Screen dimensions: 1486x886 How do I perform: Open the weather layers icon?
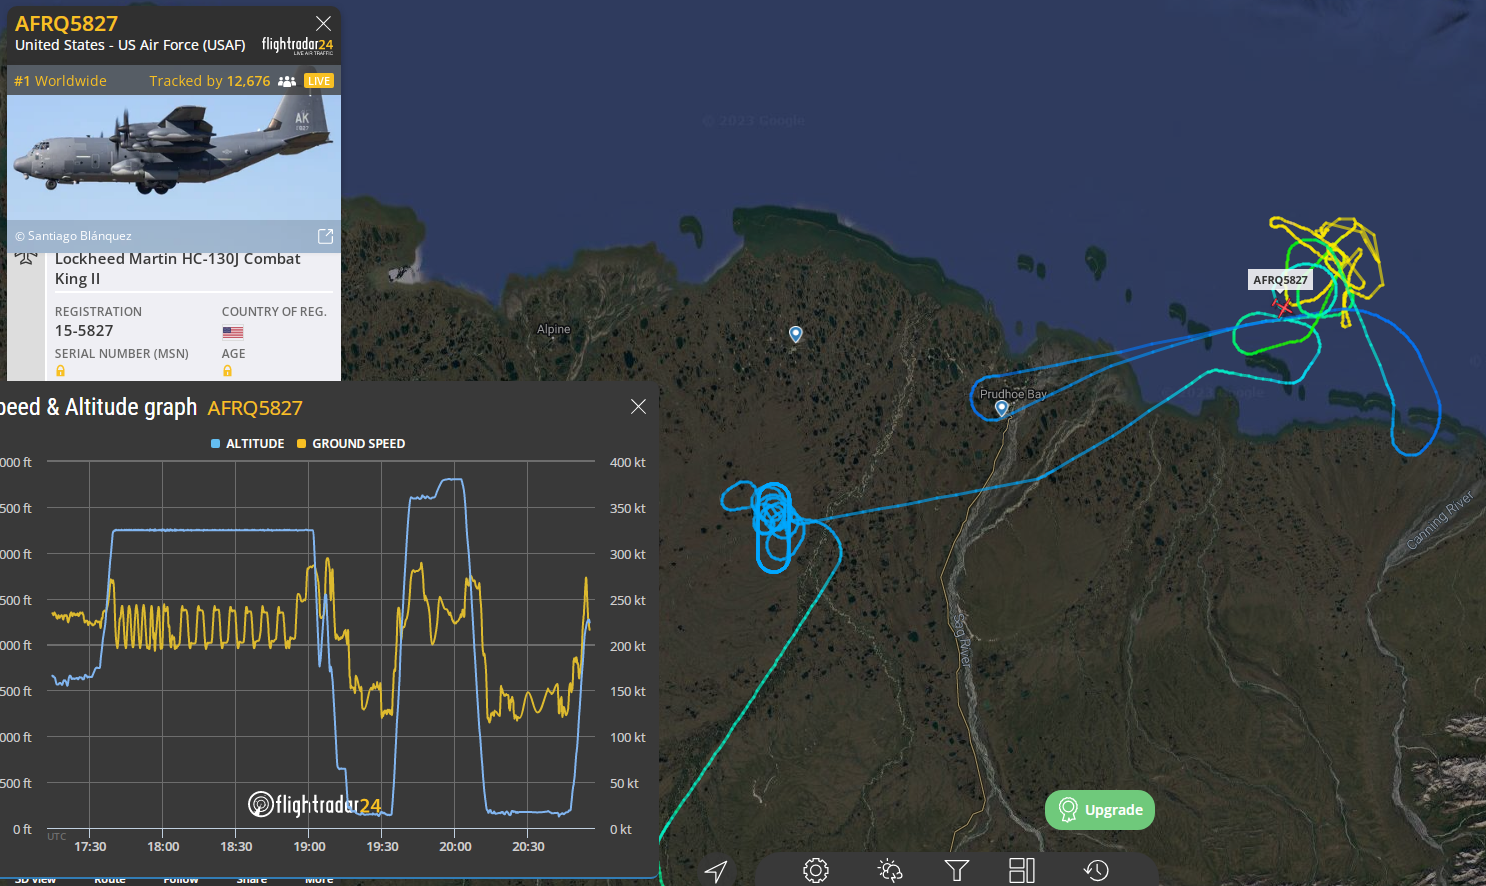pos(889,871)
